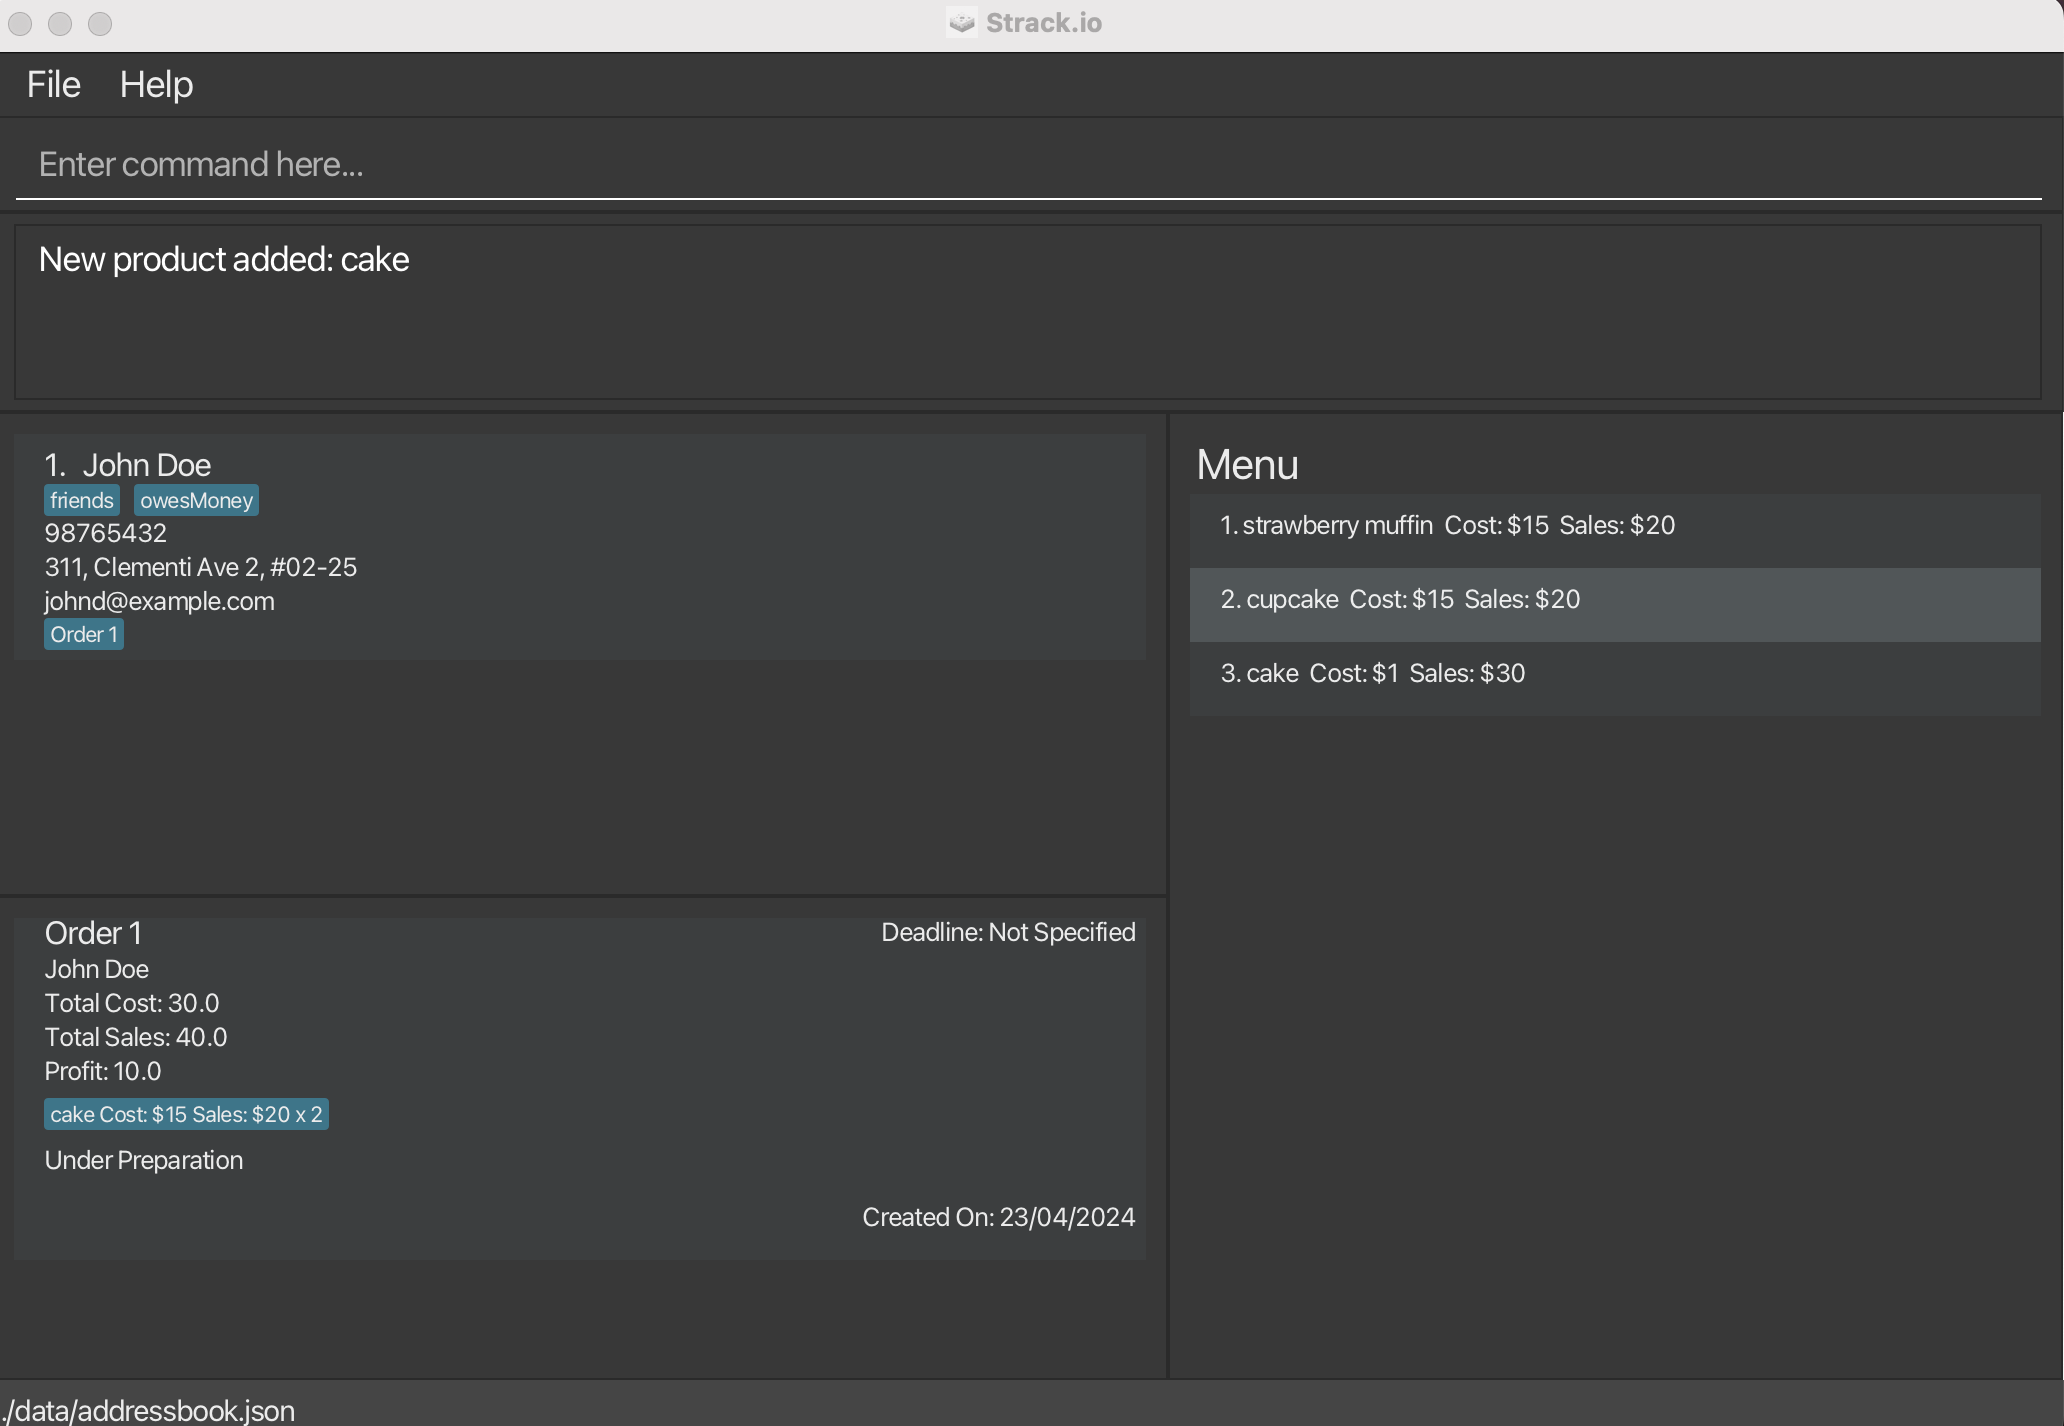Open the File menu
The height and width of the screenshot is (1426, 2064).
point(53,84)
